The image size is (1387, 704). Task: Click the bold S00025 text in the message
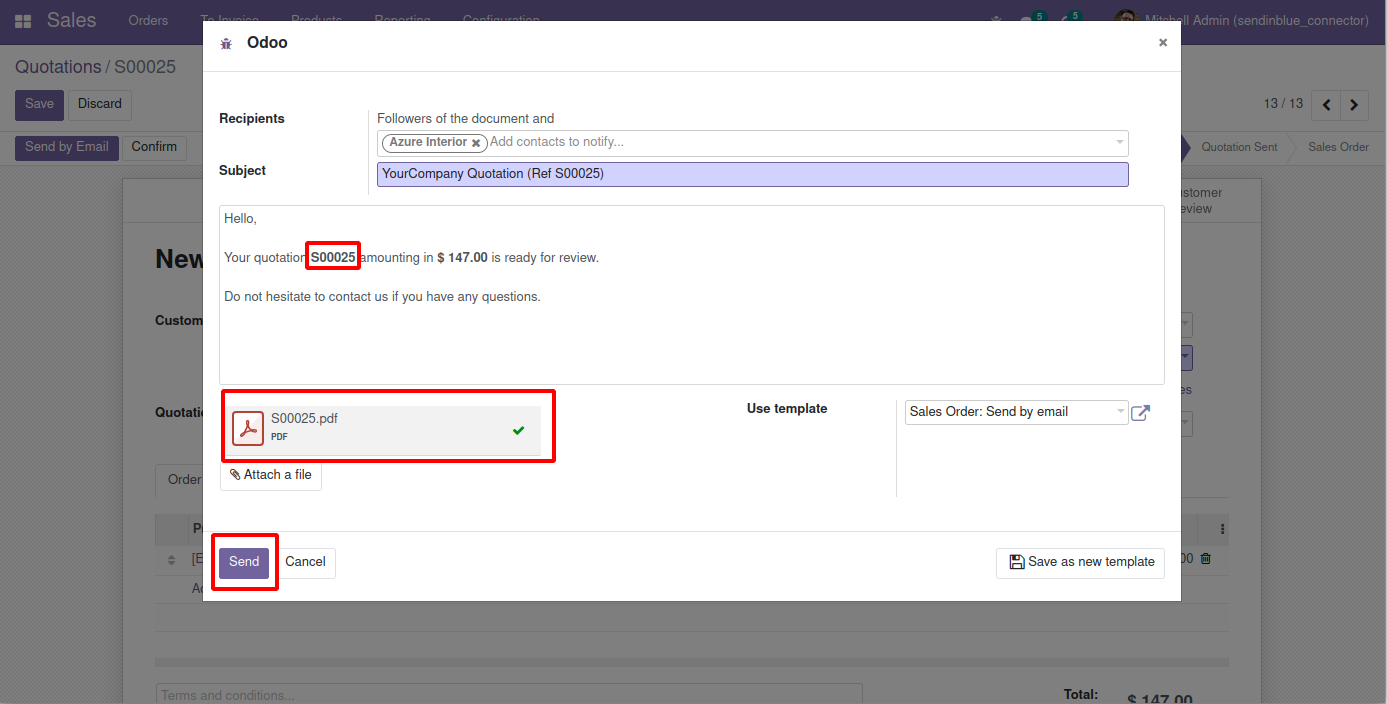333,258
